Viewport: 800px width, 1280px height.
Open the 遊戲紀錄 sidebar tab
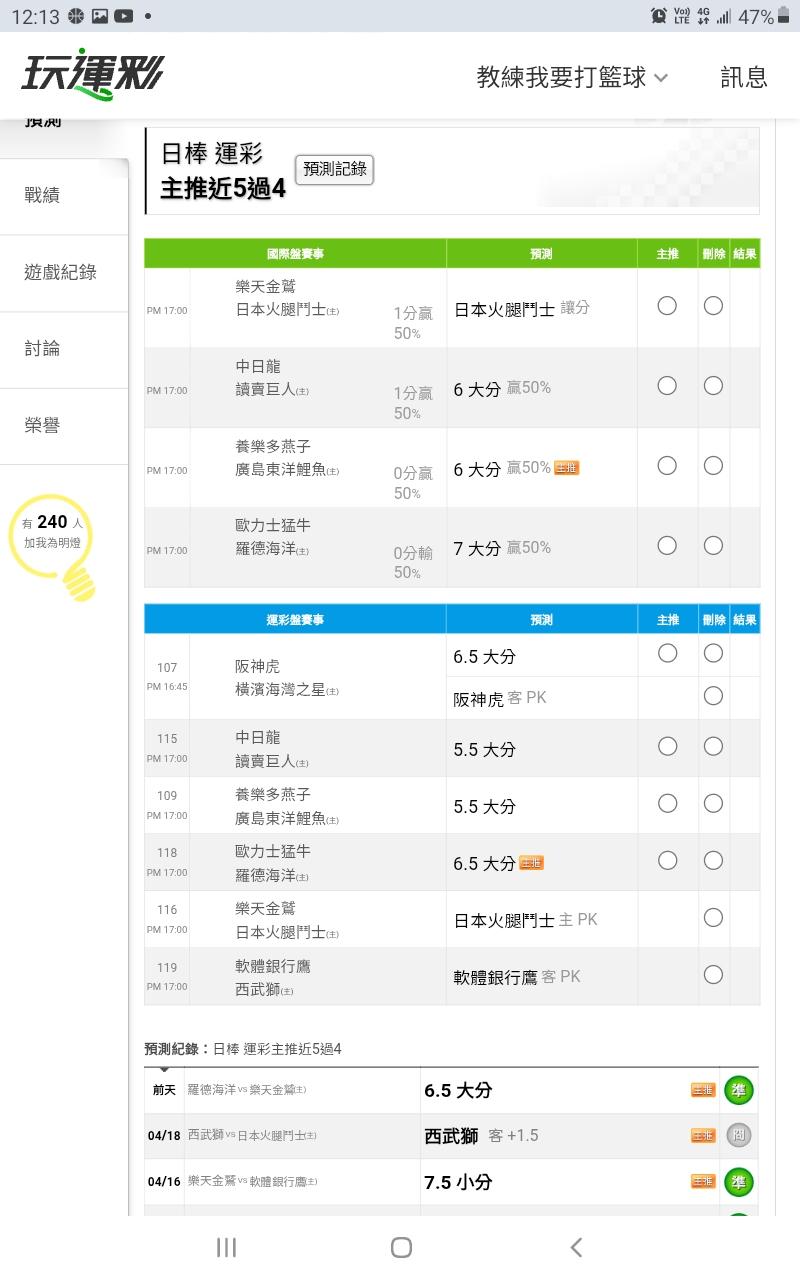[60, 272]
